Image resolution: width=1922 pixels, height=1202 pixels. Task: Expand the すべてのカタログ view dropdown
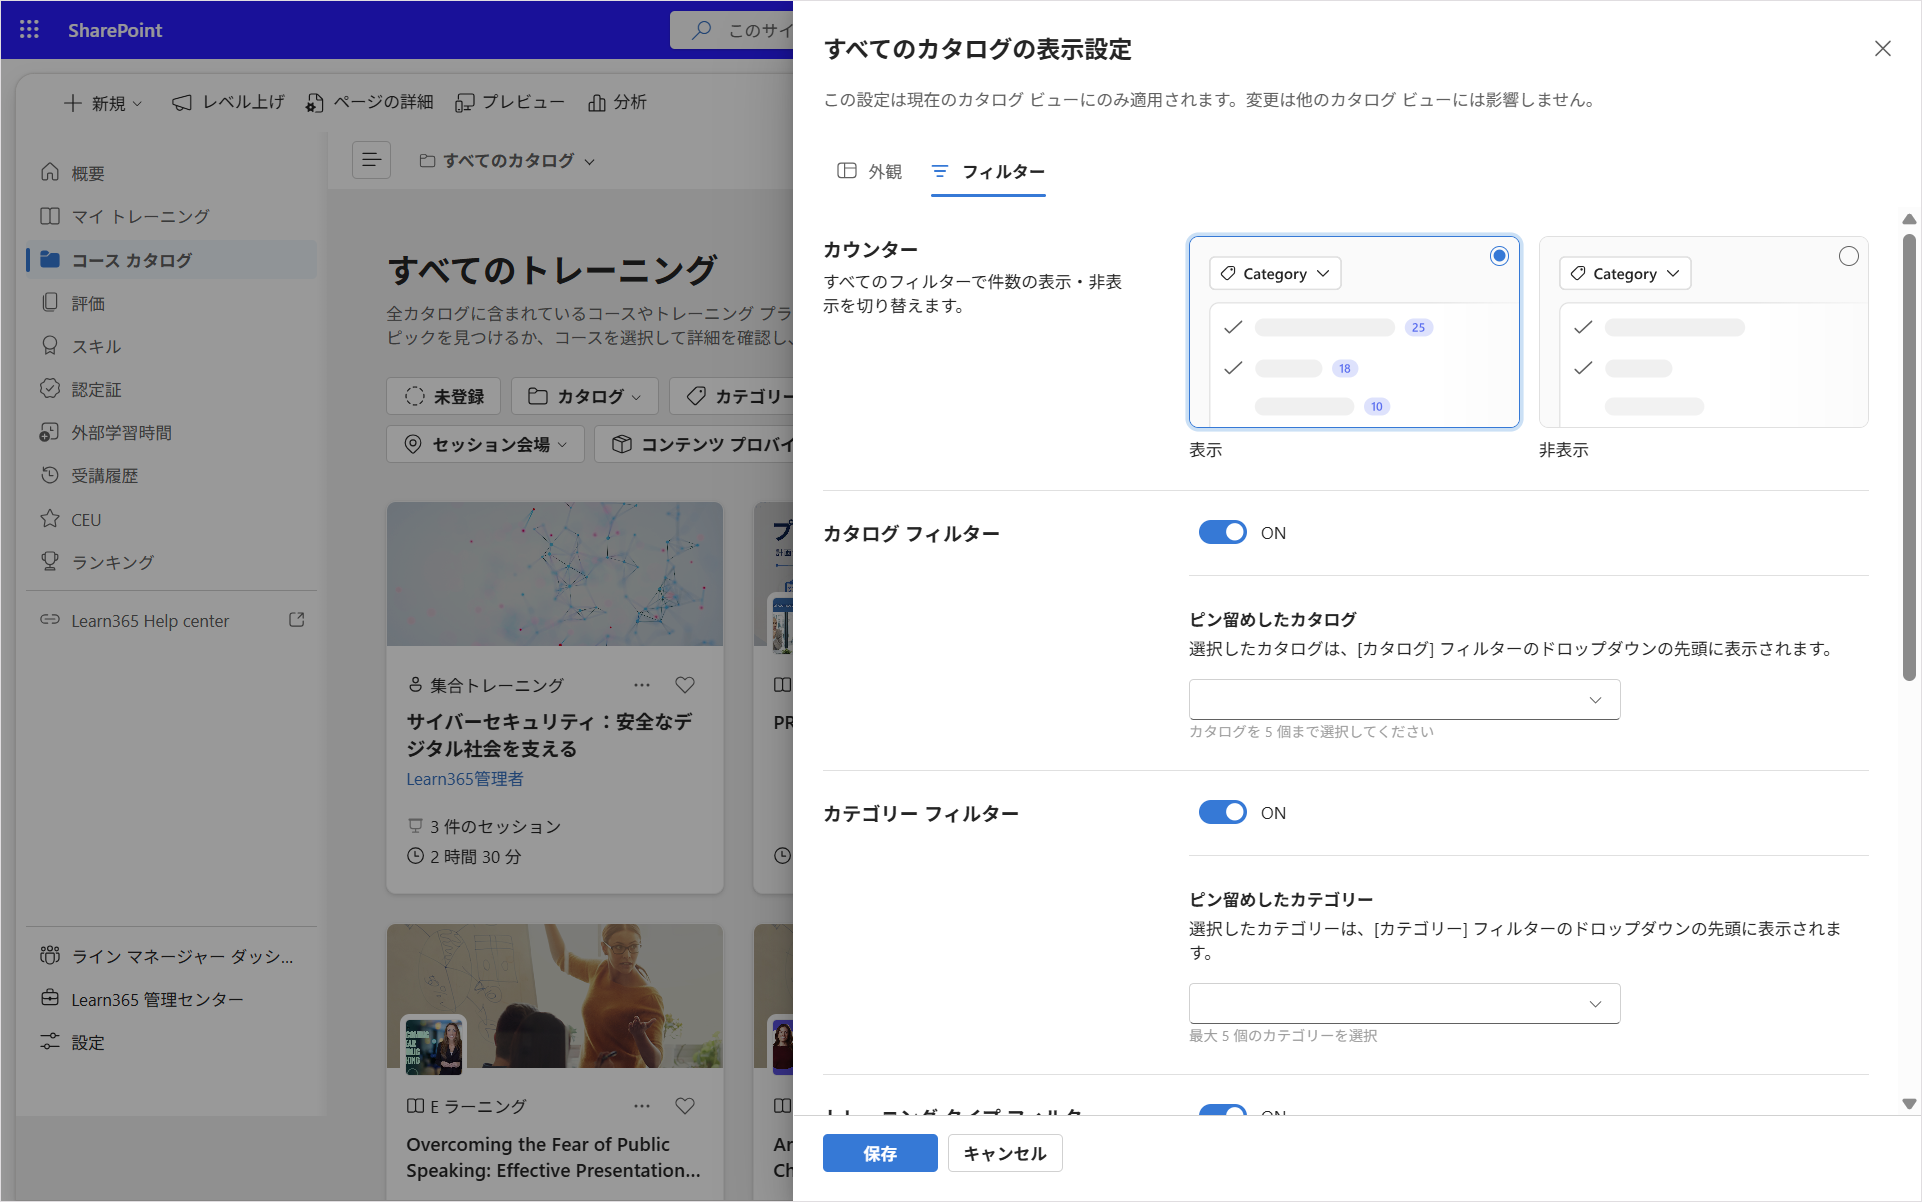[x=507, y=161]
